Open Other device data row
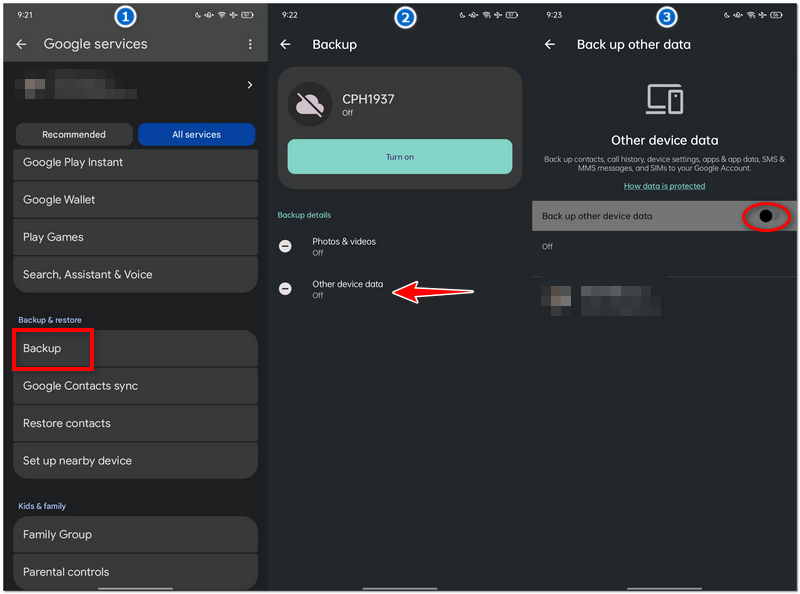Image resolution: width=800 pixels, height=594 pixels. [x=400, y=289]
